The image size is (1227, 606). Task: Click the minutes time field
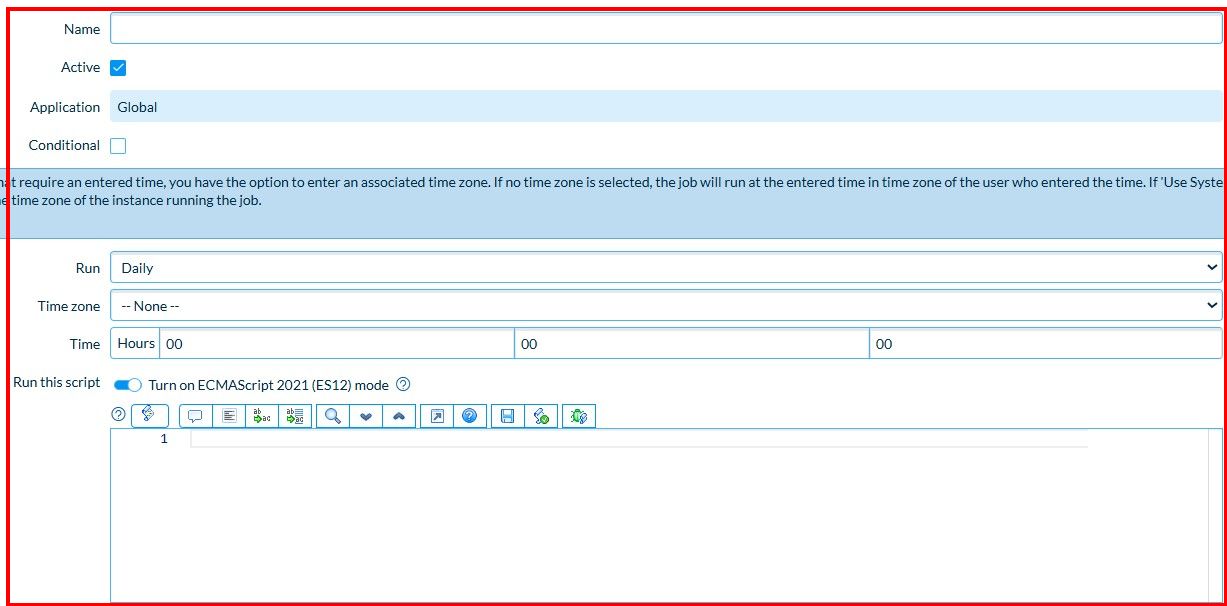click(692, 343)
